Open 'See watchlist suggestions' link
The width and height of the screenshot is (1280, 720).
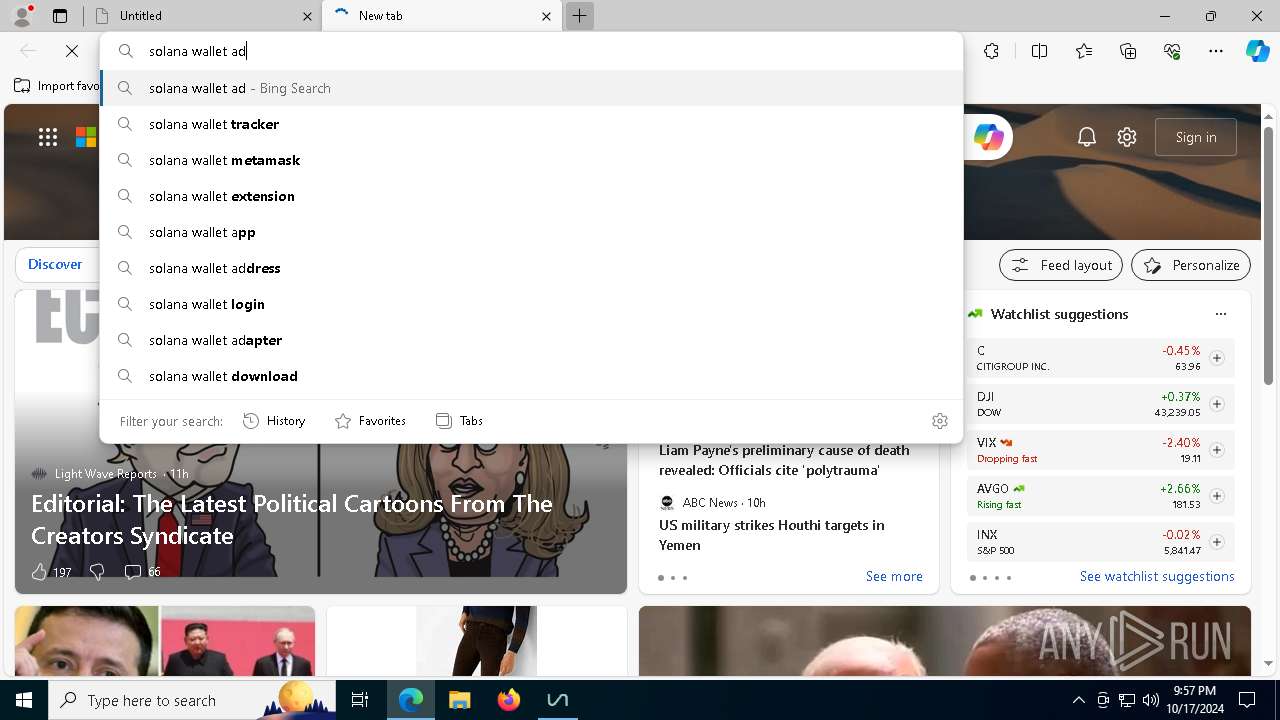tap(1157, 576)
